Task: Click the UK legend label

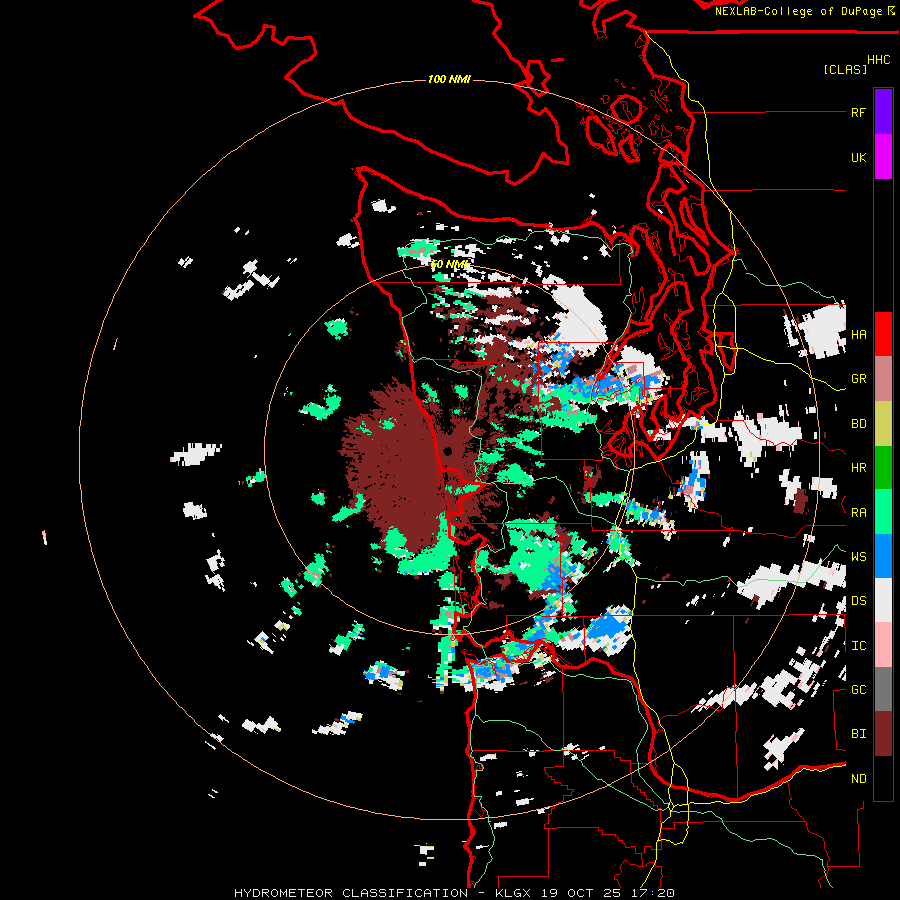Action: point(858,157)
